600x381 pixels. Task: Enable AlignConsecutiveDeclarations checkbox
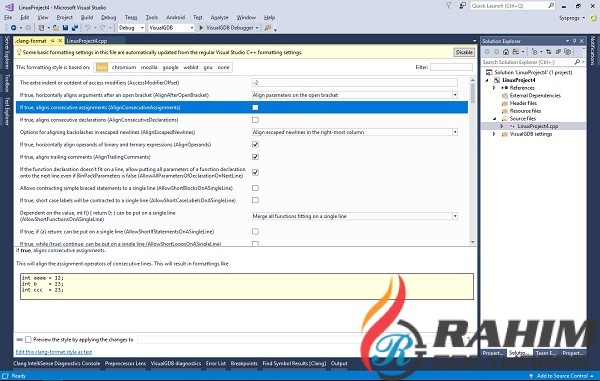pyautogui.click(x=255, y=120)
